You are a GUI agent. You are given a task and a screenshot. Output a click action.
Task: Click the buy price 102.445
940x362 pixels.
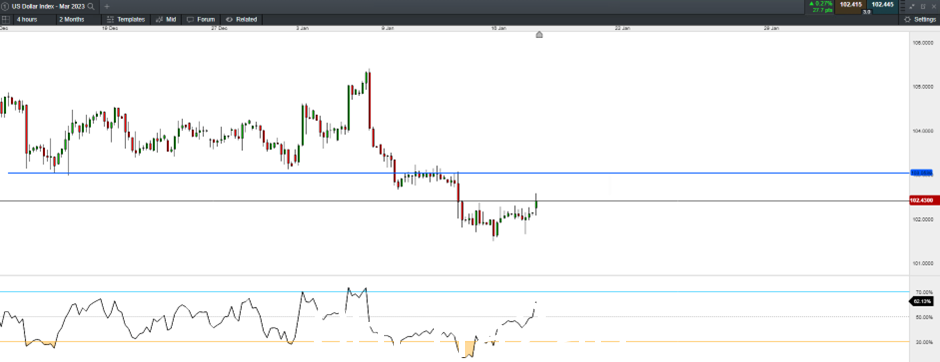[x=882, y=7]
